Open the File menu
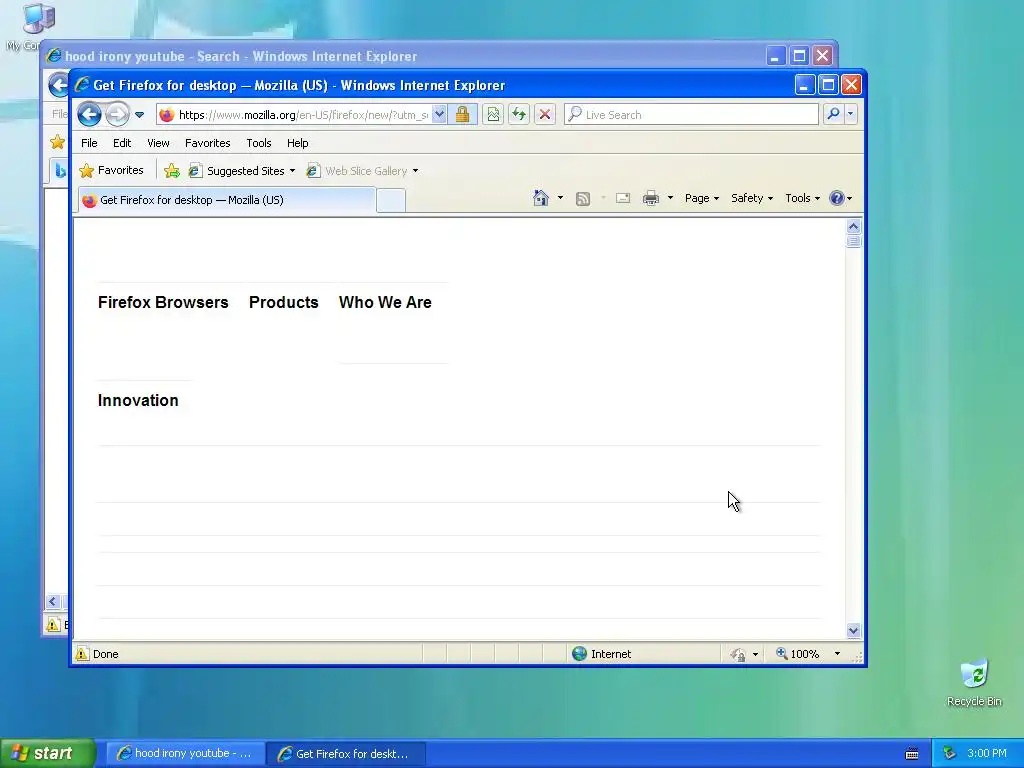Viewport: 1024px width, 768px height. pos(89,143)
